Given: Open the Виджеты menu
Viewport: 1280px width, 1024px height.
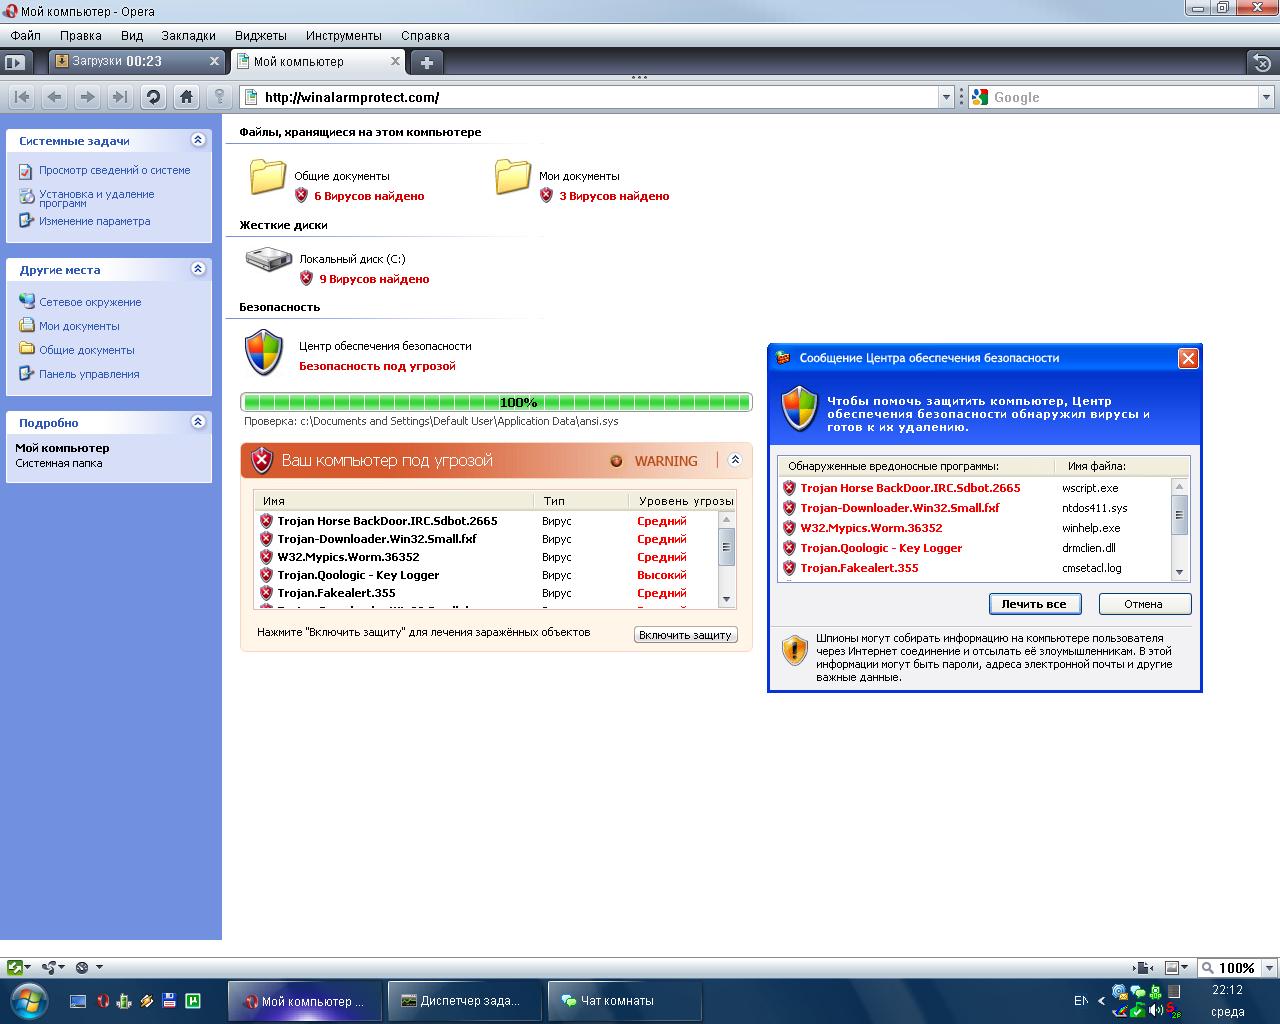Looking at the screenshot, I should tap(260, 35).
